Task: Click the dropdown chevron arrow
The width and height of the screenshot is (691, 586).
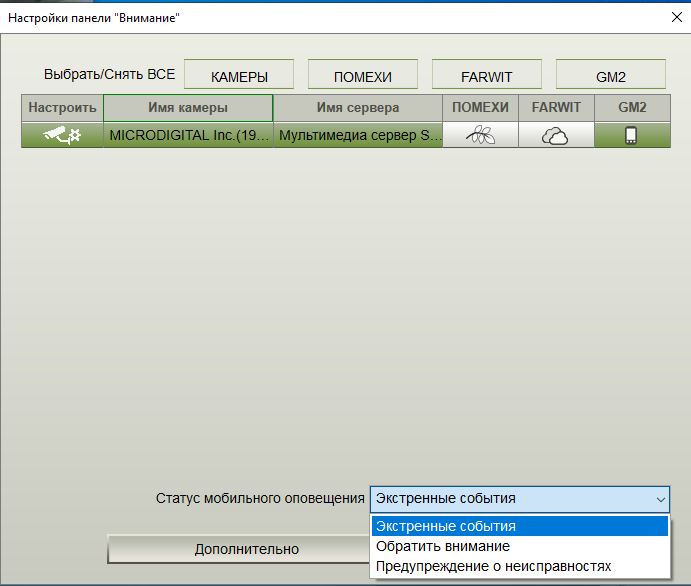Action: click(x=660, y=500)
